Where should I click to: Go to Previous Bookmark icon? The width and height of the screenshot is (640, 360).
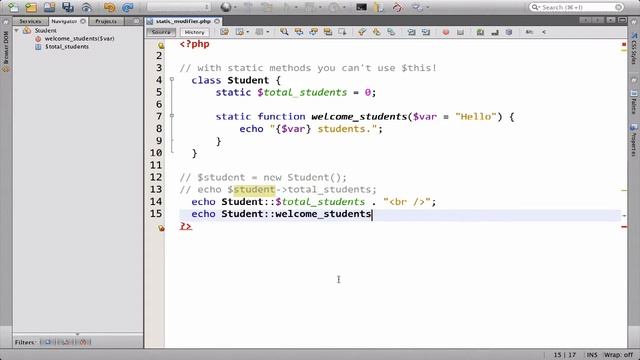[362, 32]
